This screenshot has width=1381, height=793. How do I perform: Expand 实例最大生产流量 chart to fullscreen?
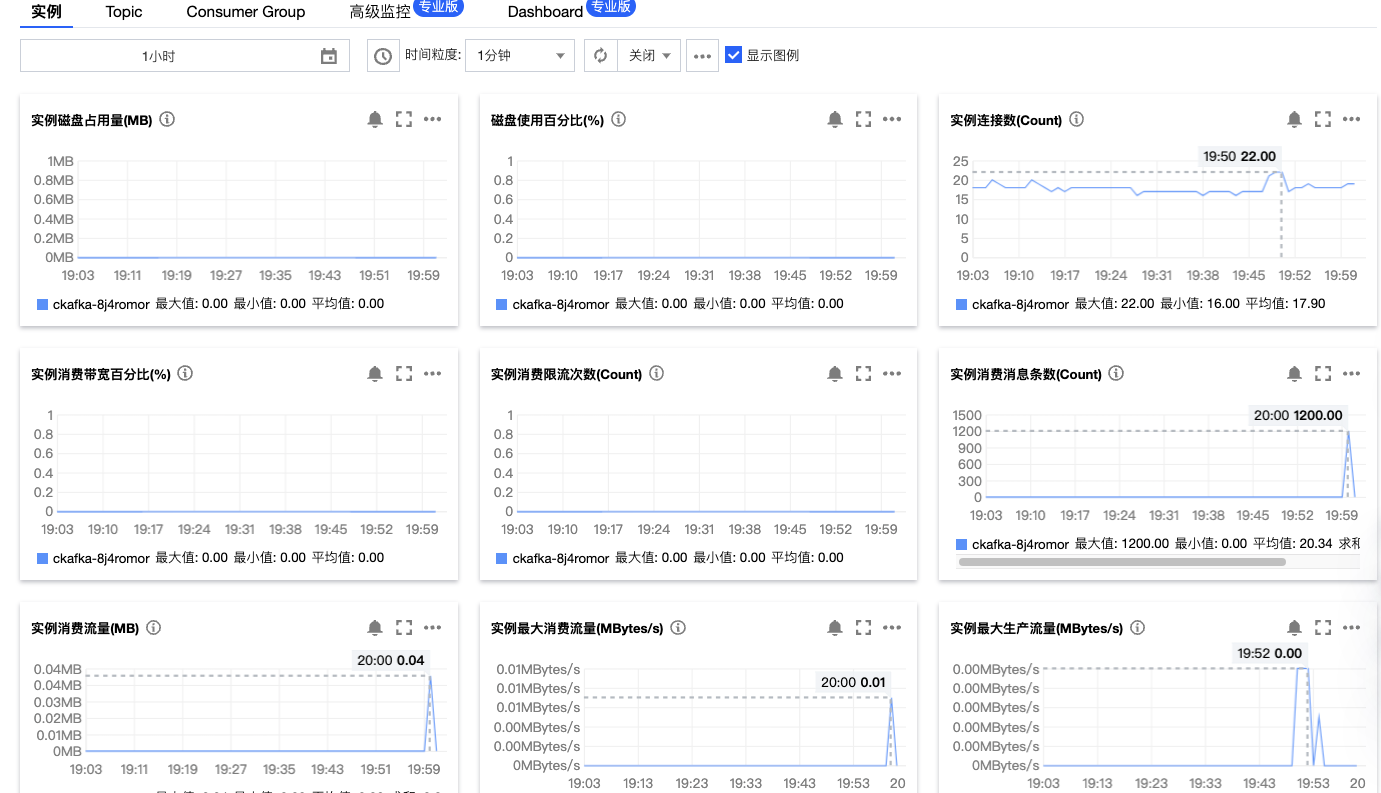click(x=1323, y=627)
